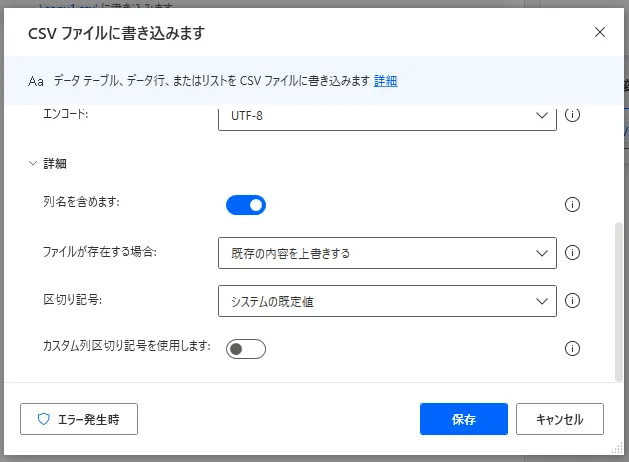This screenshot has height=462, width=629.
Task: Click info icon for カスタム列区切り記号を使用します
Action: click(573, 349)
